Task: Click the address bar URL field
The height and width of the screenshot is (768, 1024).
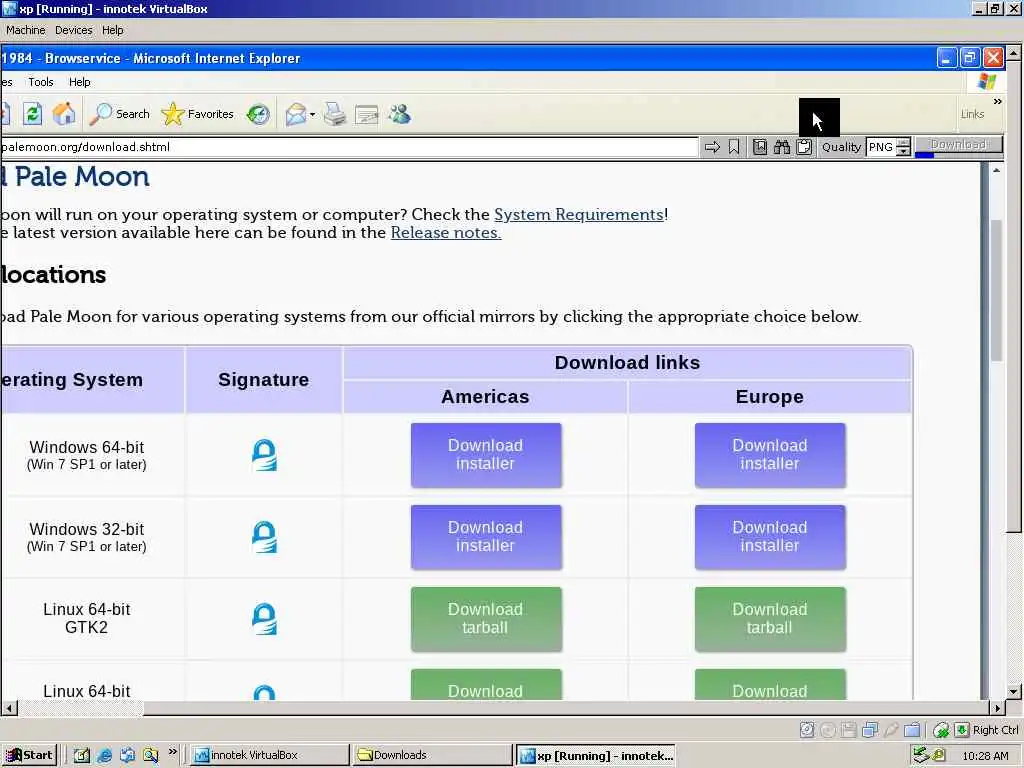Action: [349, 147]
